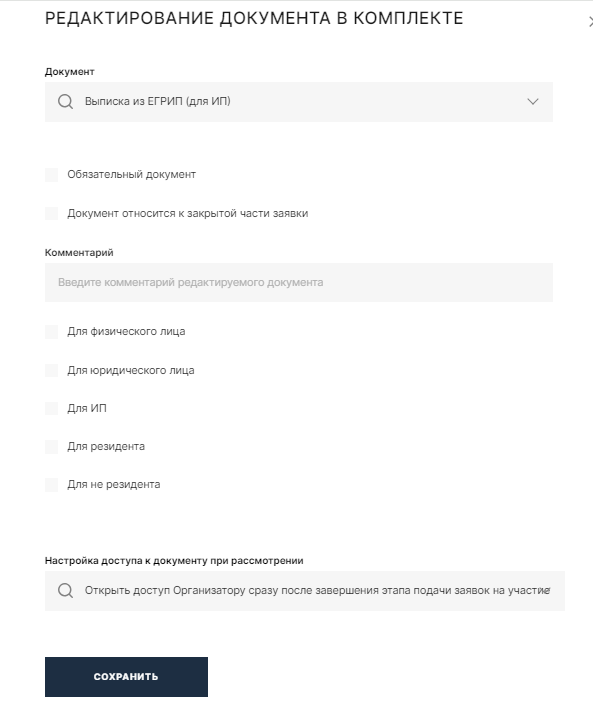
Task: Mark the 'Для не резидента' checkbox
Action: pos(51,484)
